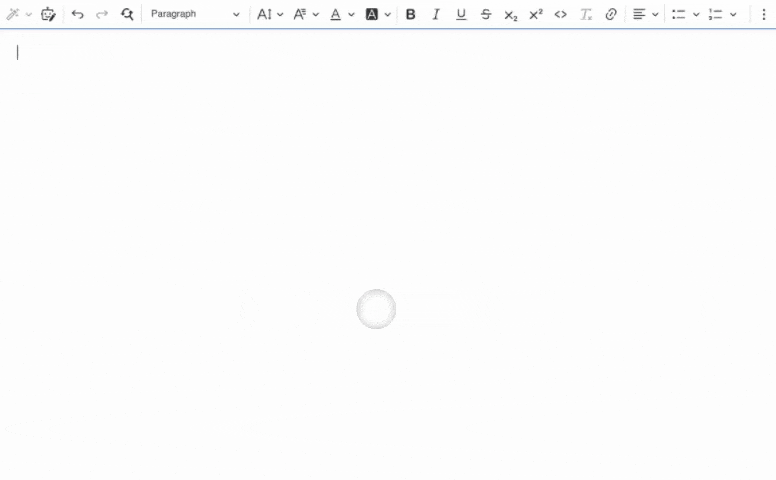Click the Undo arrow icon
The width and height of the screenshot is (776, 480).
click(77, 14)
